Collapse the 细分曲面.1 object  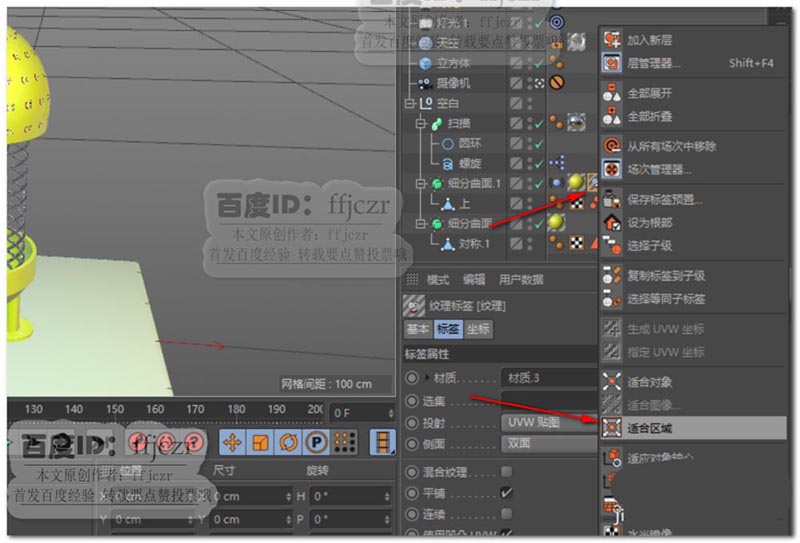tap(420, 184)
